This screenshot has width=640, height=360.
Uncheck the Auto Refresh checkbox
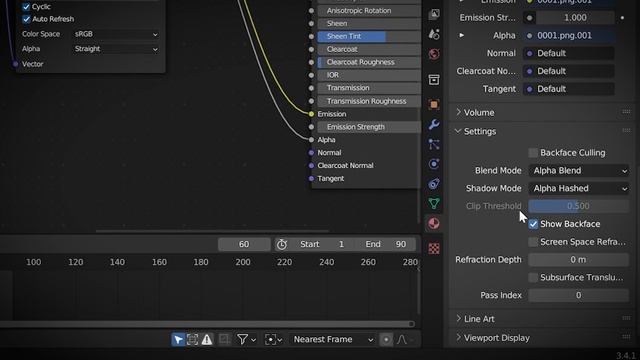[27, 19]
